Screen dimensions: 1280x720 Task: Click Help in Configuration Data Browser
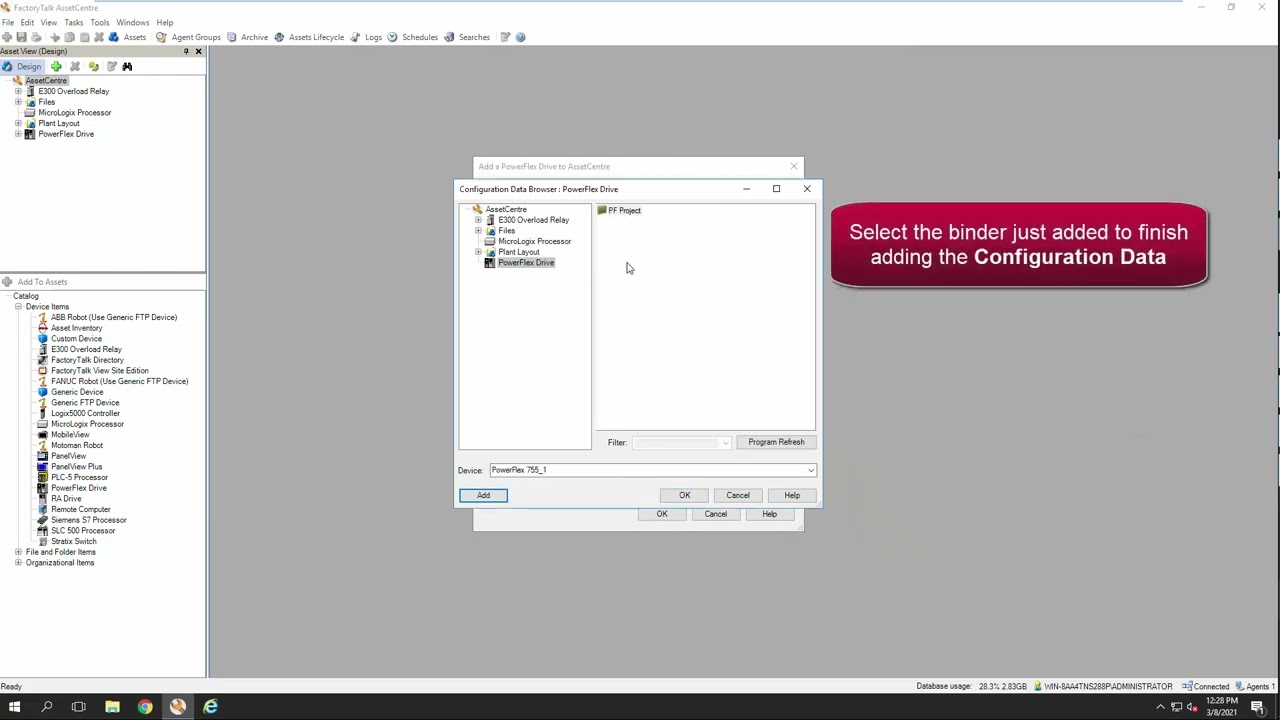[x=792, y=495]
